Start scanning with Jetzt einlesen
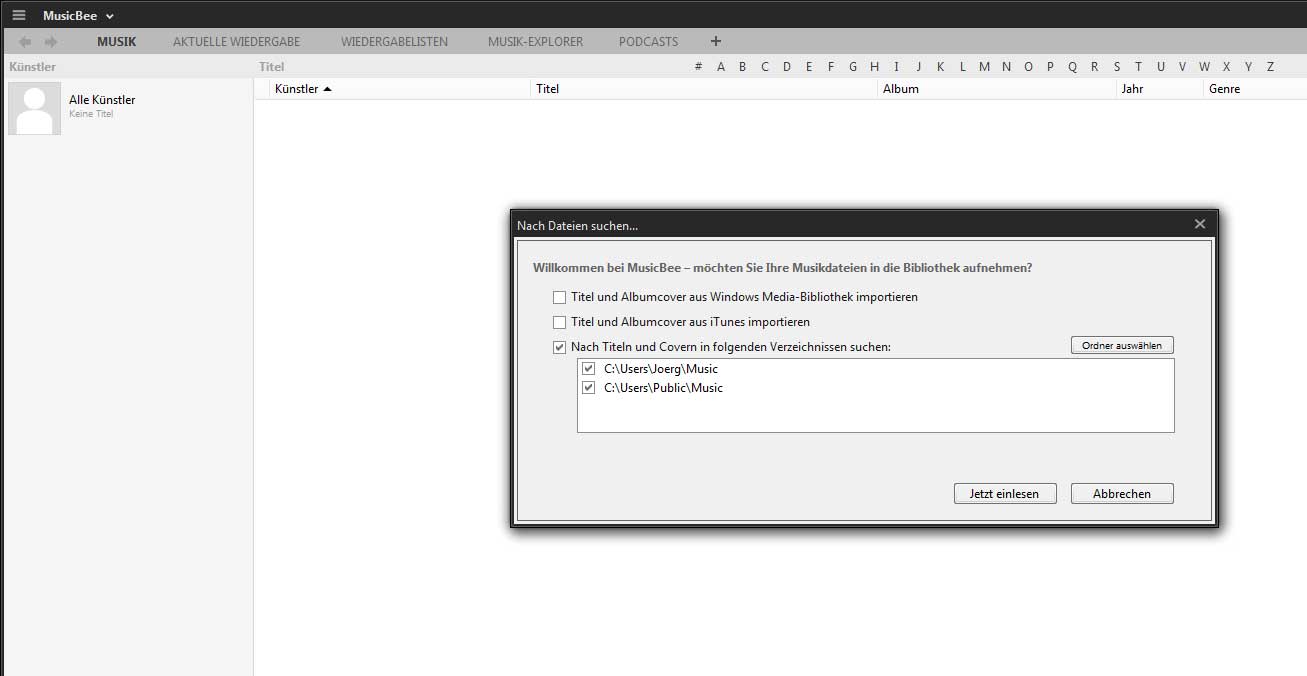This screenshot has height=676, width=1307. (1005, 494)
